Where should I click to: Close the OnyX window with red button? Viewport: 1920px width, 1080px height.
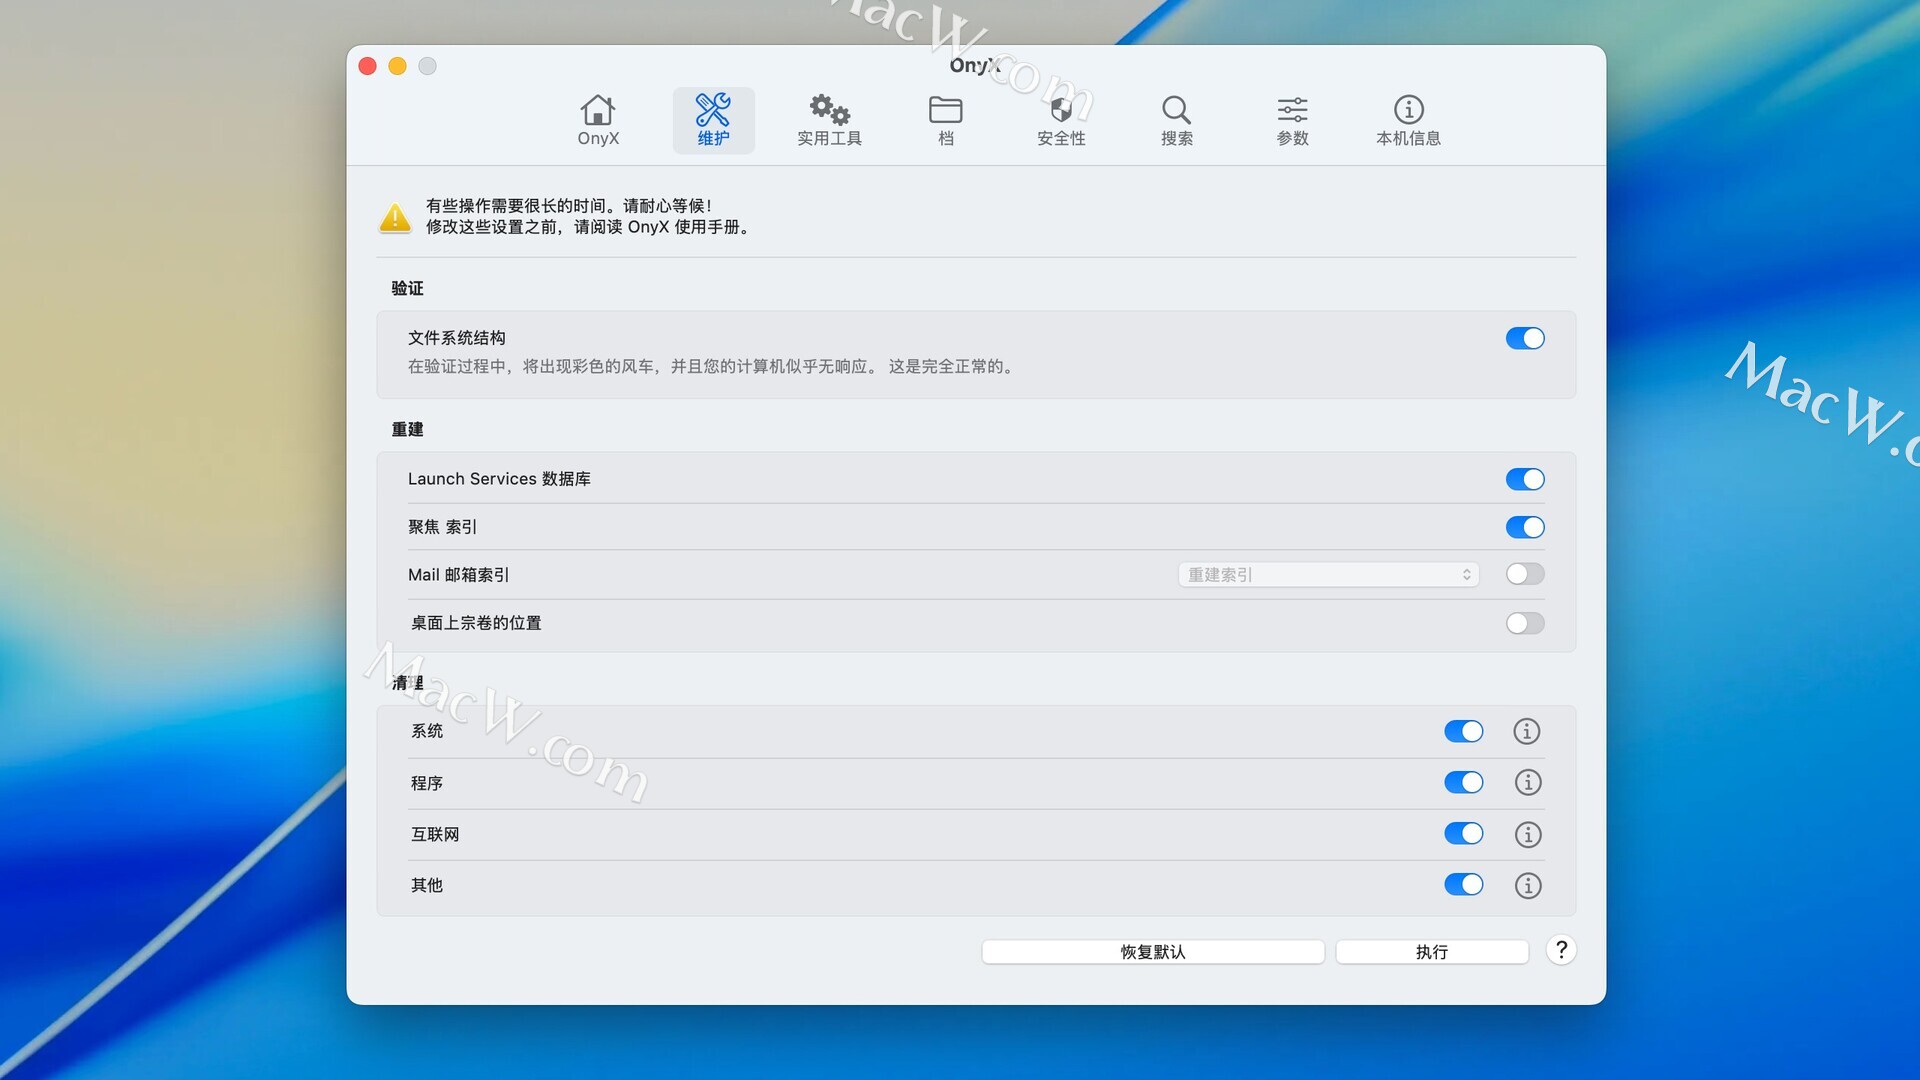coord(367,66)
